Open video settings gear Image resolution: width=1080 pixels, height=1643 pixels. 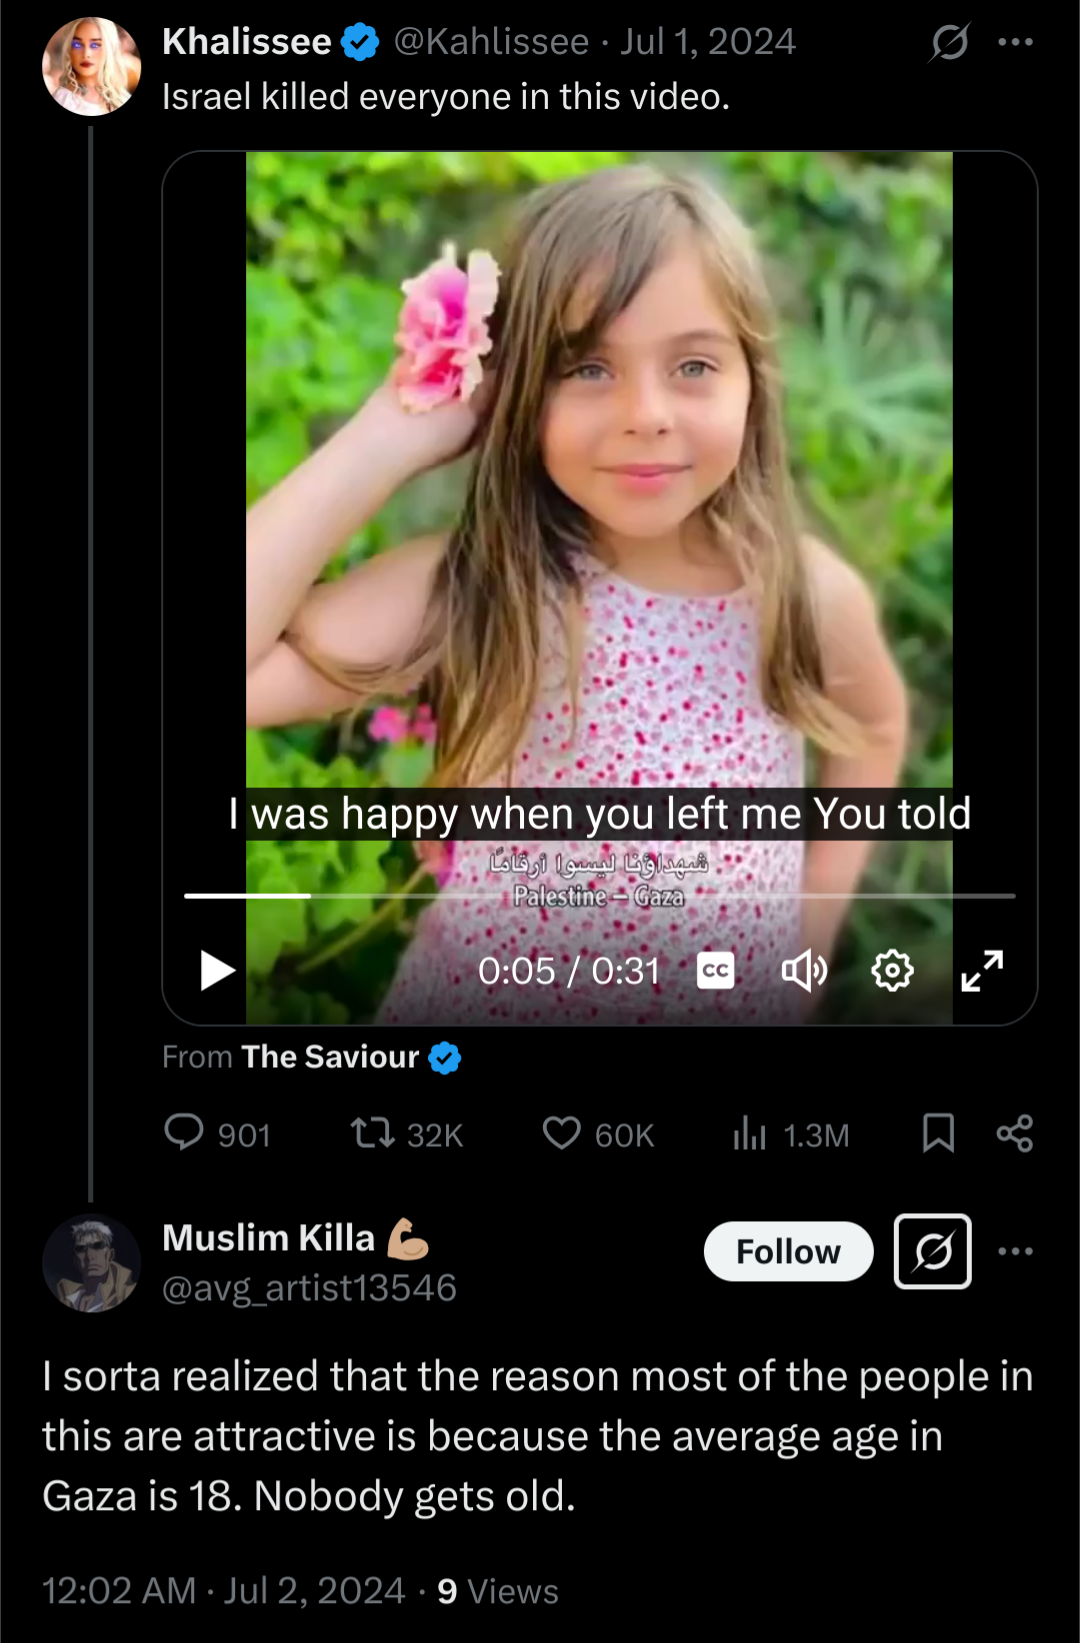click(x=892, y=970)
